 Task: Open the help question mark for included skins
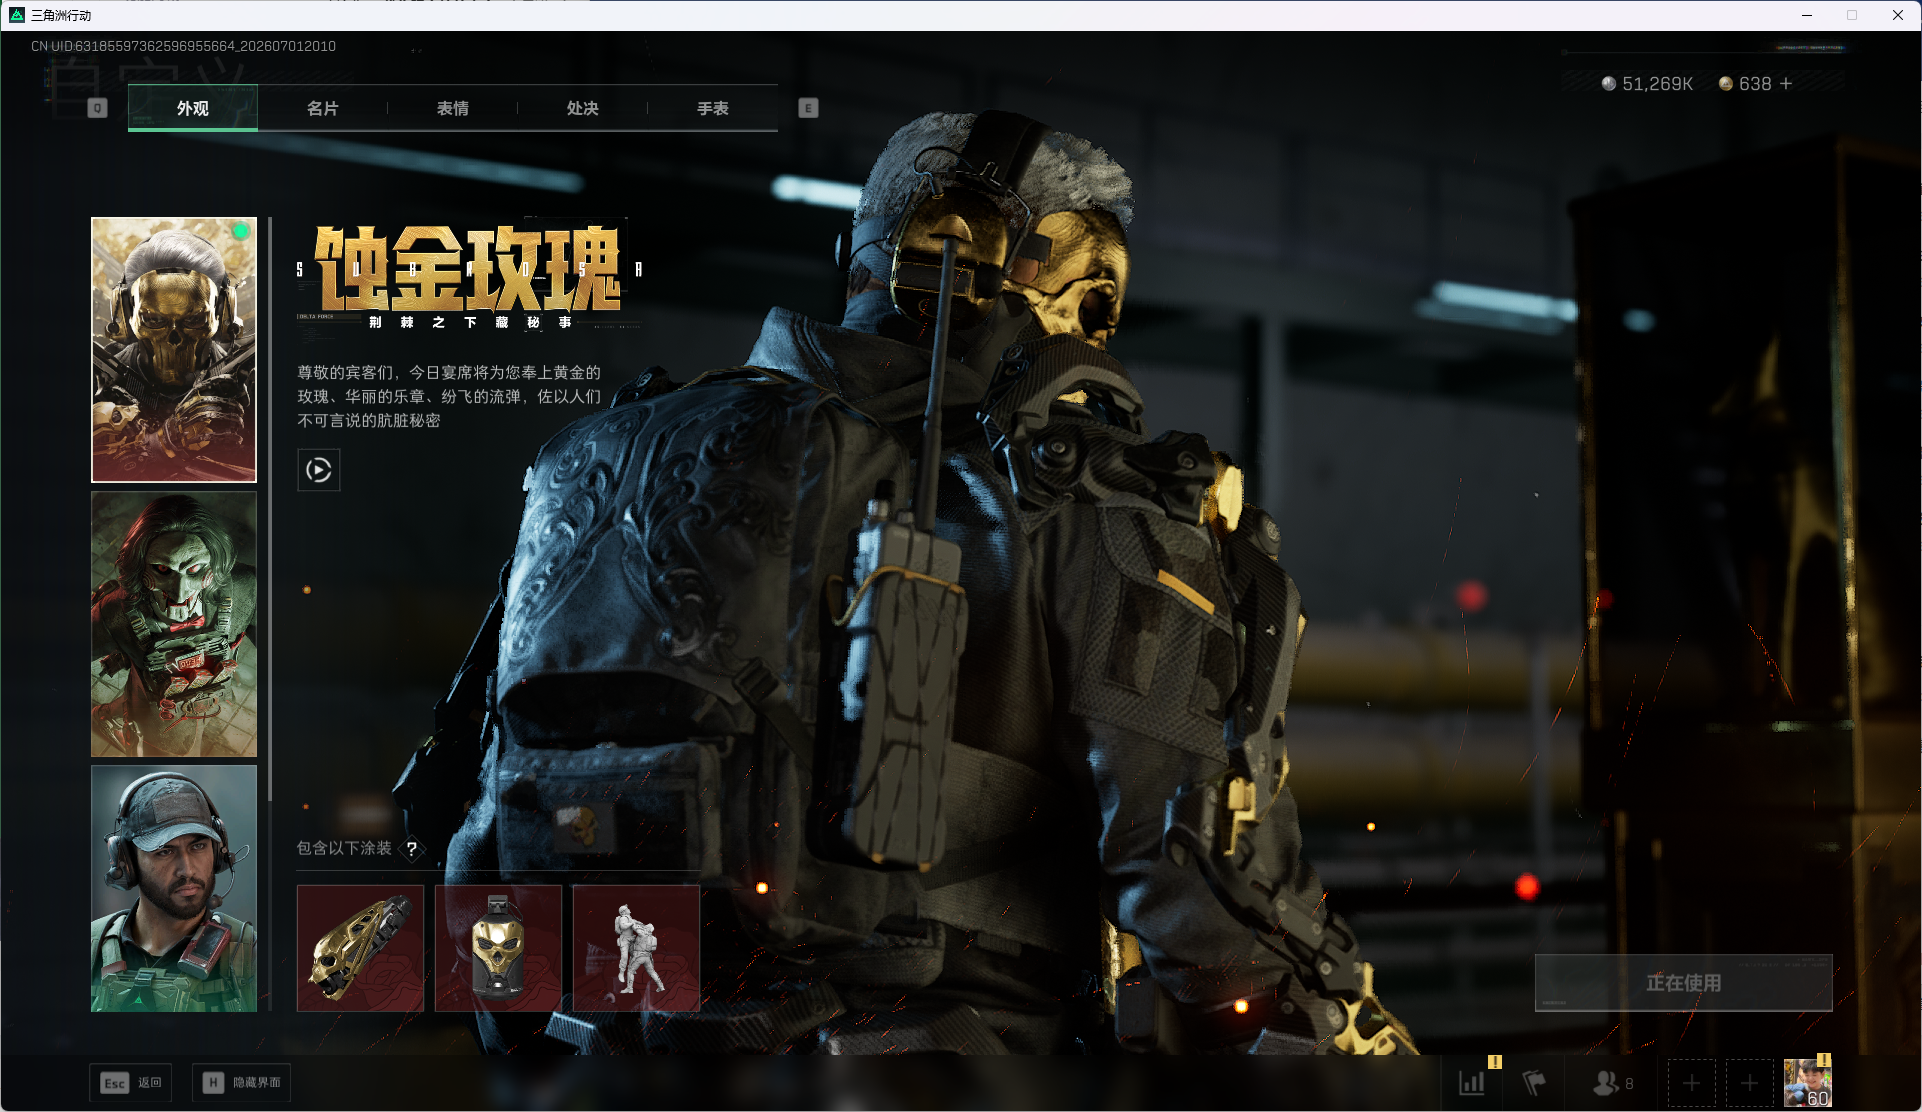point(412,849)
